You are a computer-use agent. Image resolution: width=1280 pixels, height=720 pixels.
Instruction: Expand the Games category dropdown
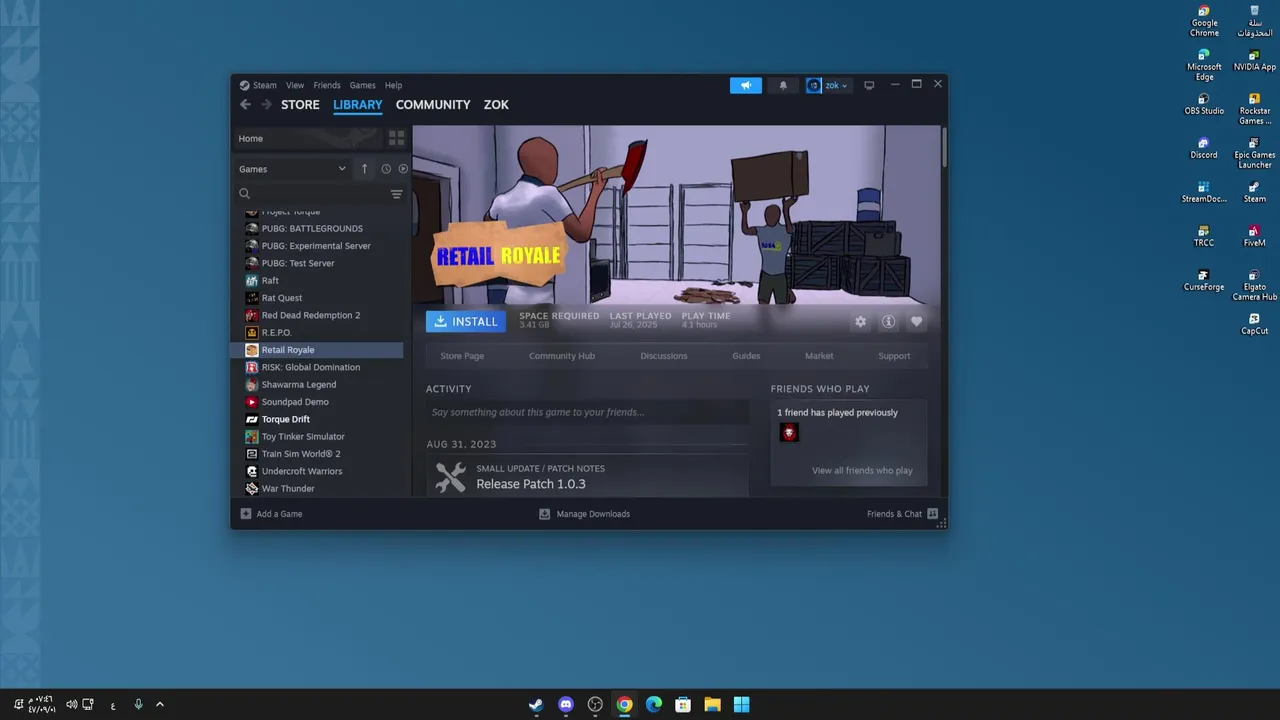[x=292, y=169]
